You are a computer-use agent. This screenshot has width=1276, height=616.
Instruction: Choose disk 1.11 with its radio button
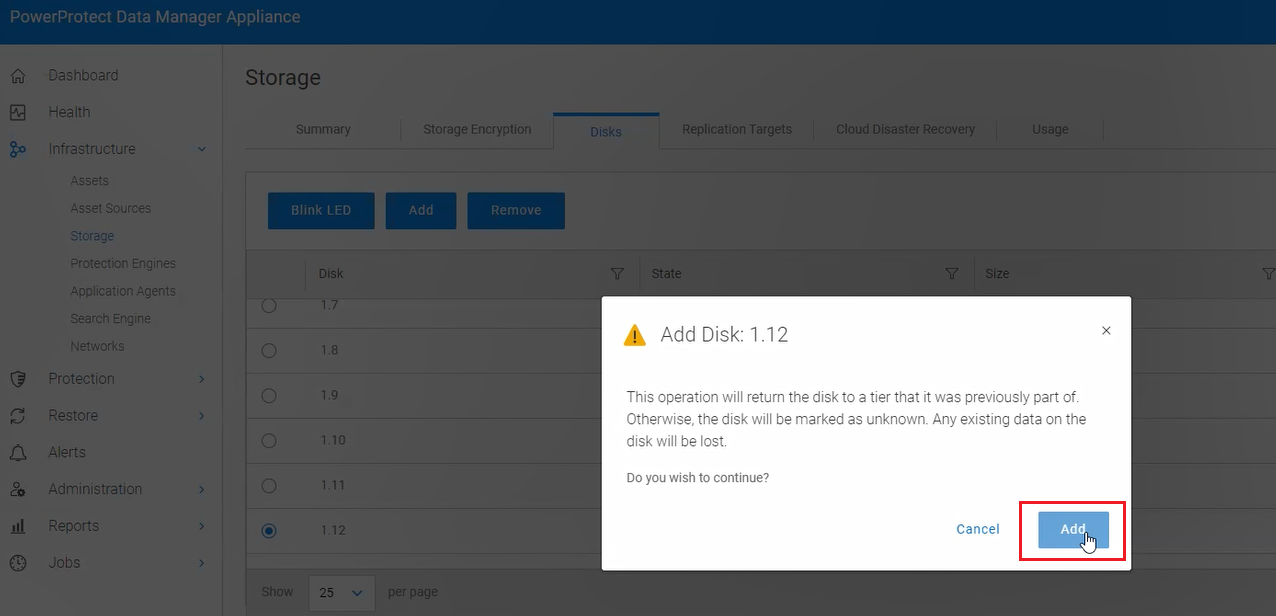[x=268, y=485]
